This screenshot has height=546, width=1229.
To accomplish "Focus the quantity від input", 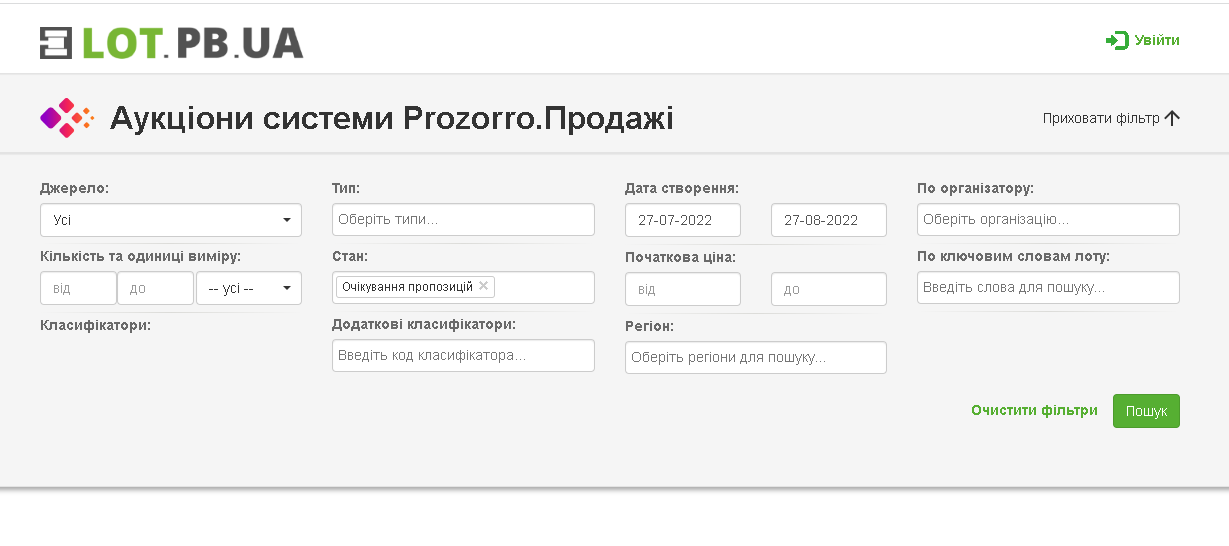I will (x=78, y=288).
